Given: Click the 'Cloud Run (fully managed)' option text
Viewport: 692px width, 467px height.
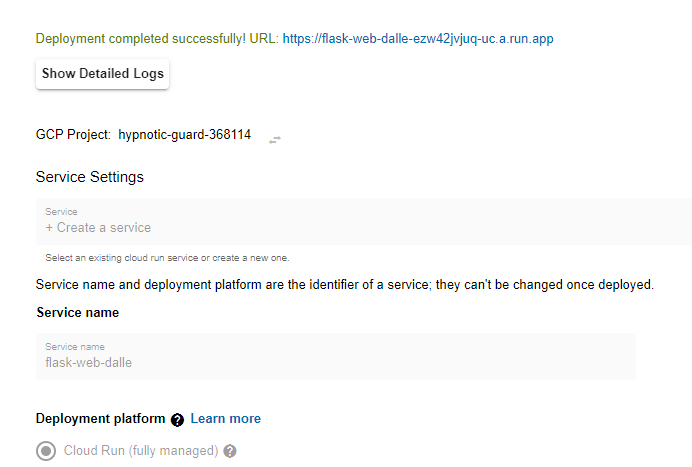Looking at the screenshot, I should (141, 451).
